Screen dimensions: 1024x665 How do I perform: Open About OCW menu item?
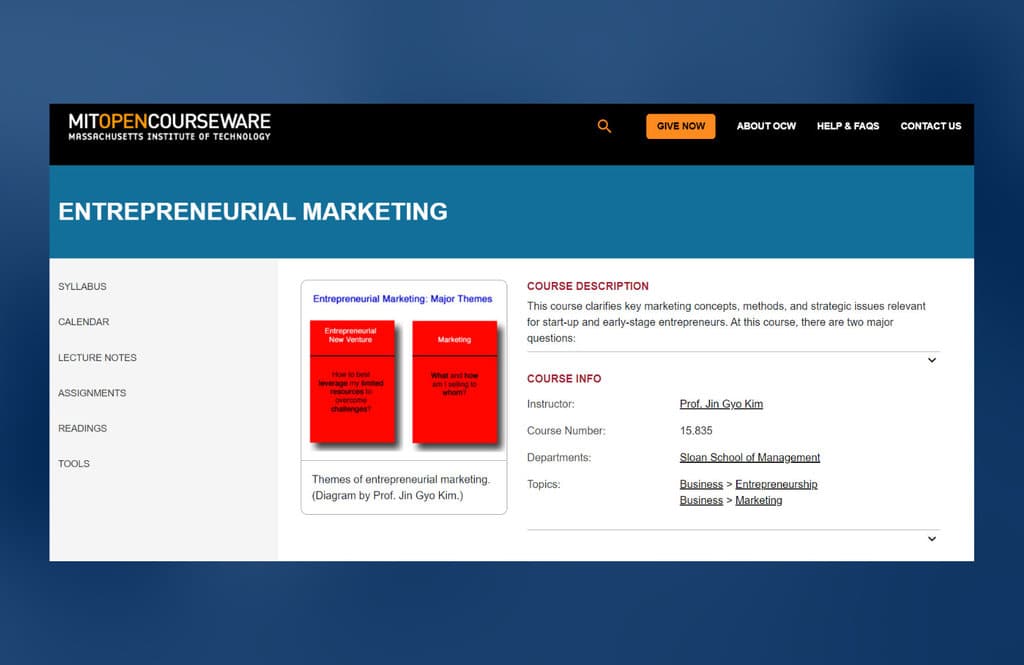(766, 126)
